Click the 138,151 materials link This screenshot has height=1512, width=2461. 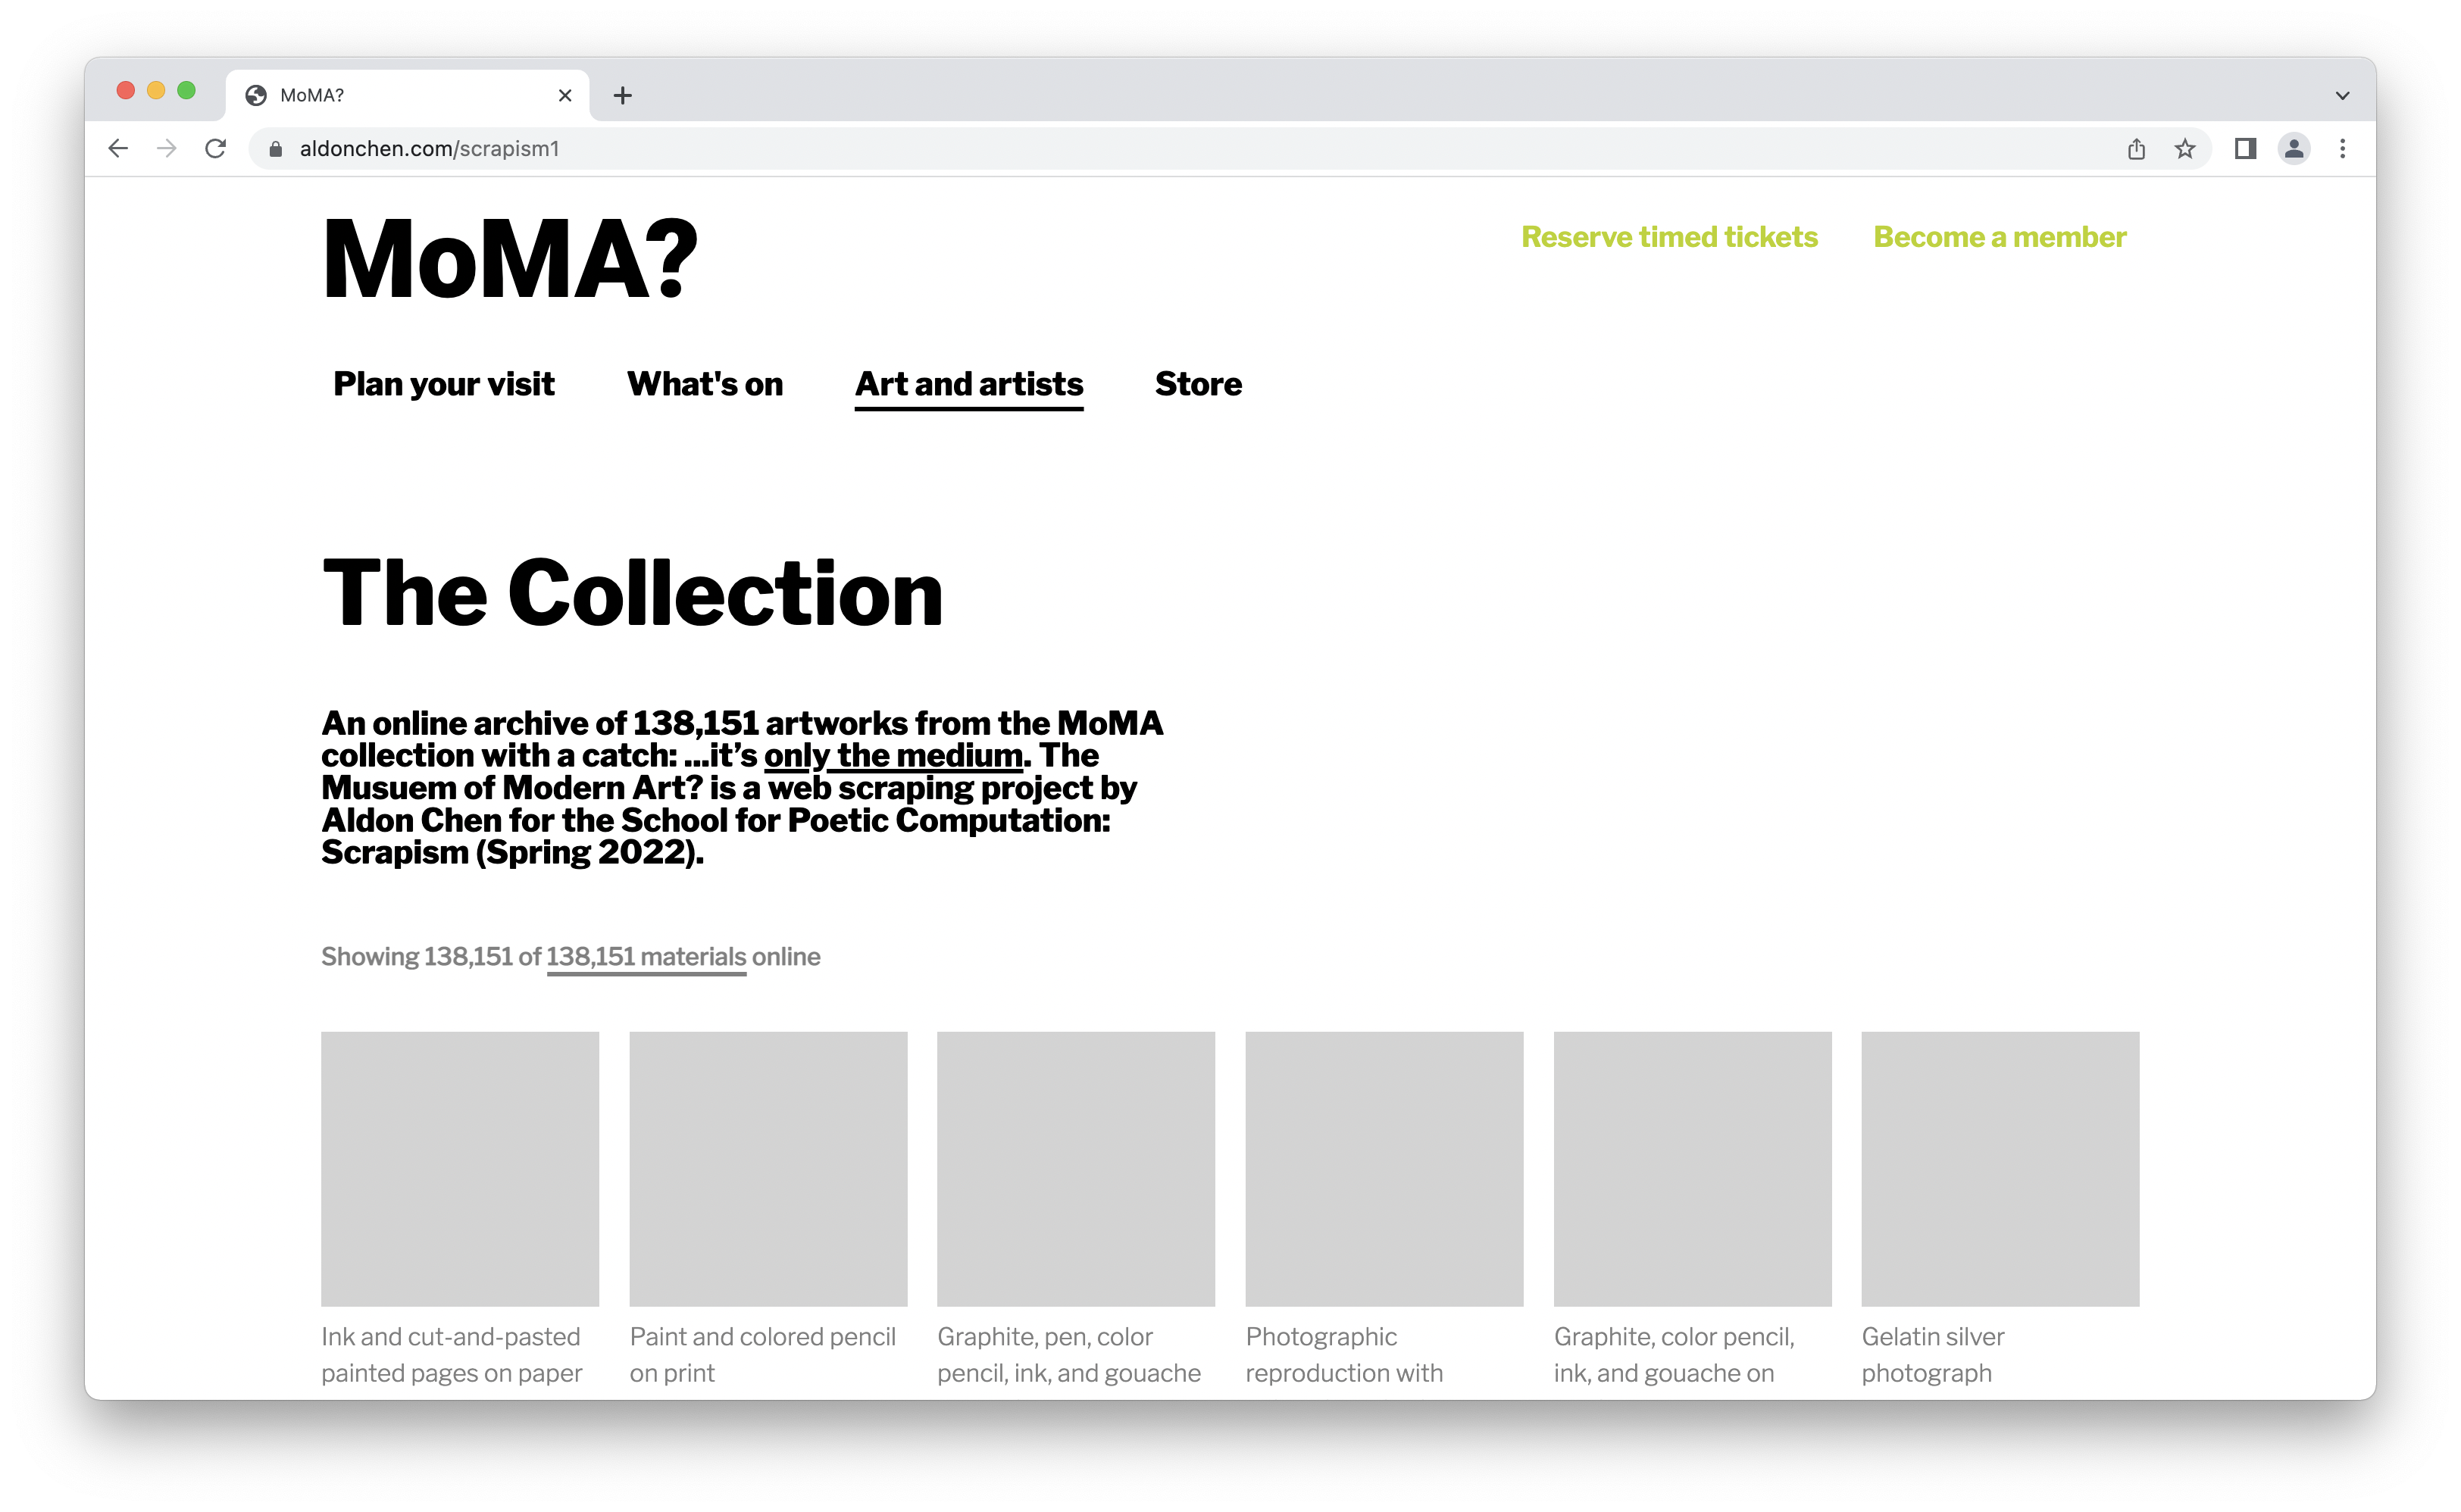point(646,957)
